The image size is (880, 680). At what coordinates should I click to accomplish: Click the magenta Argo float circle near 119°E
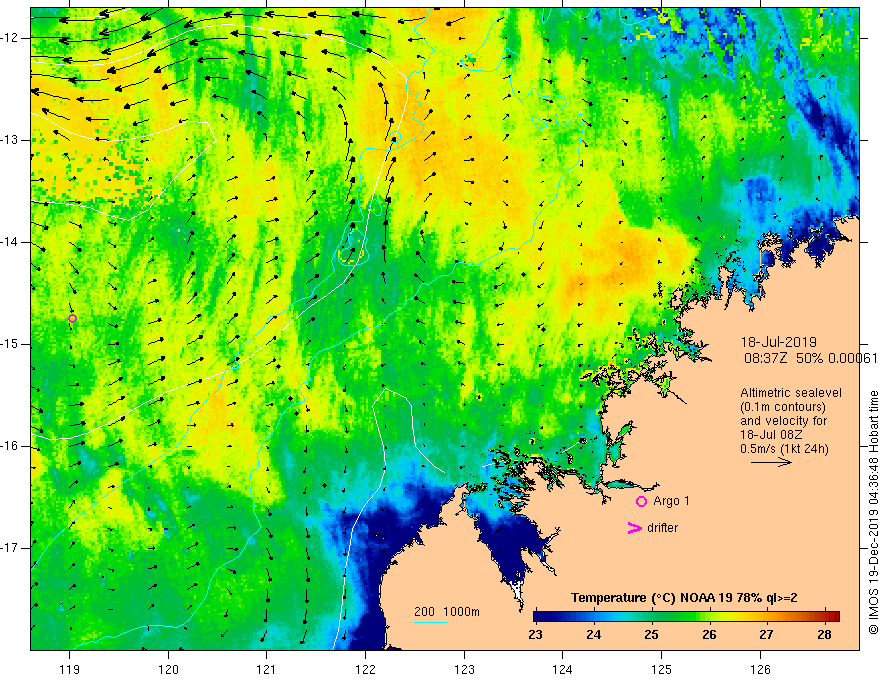click(x=72, y=319)
